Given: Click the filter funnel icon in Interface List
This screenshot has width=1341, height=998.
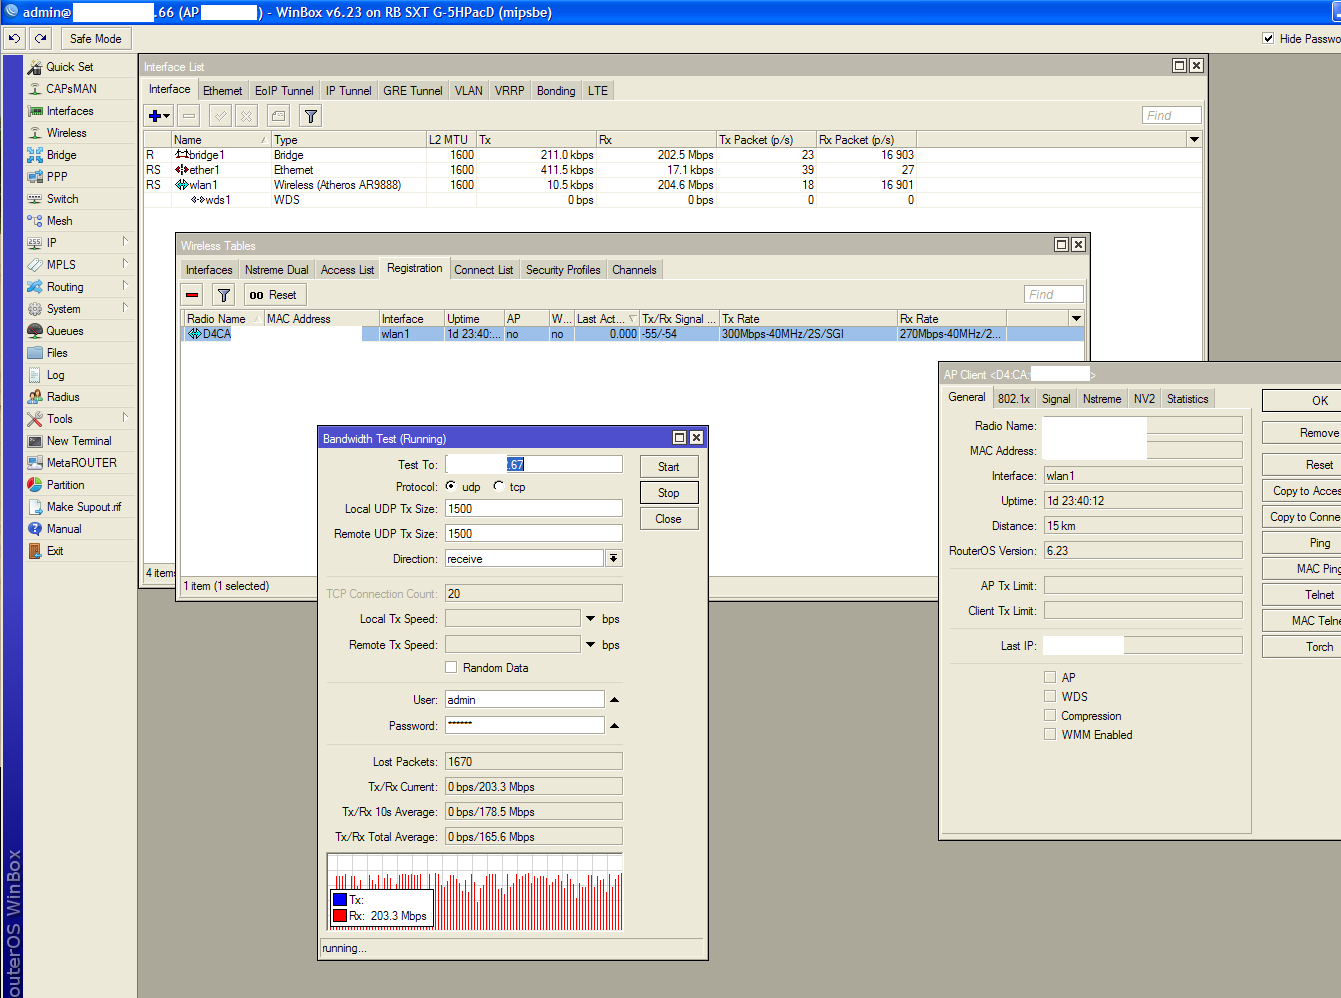Looking at the screenshot, I should 311,116.
